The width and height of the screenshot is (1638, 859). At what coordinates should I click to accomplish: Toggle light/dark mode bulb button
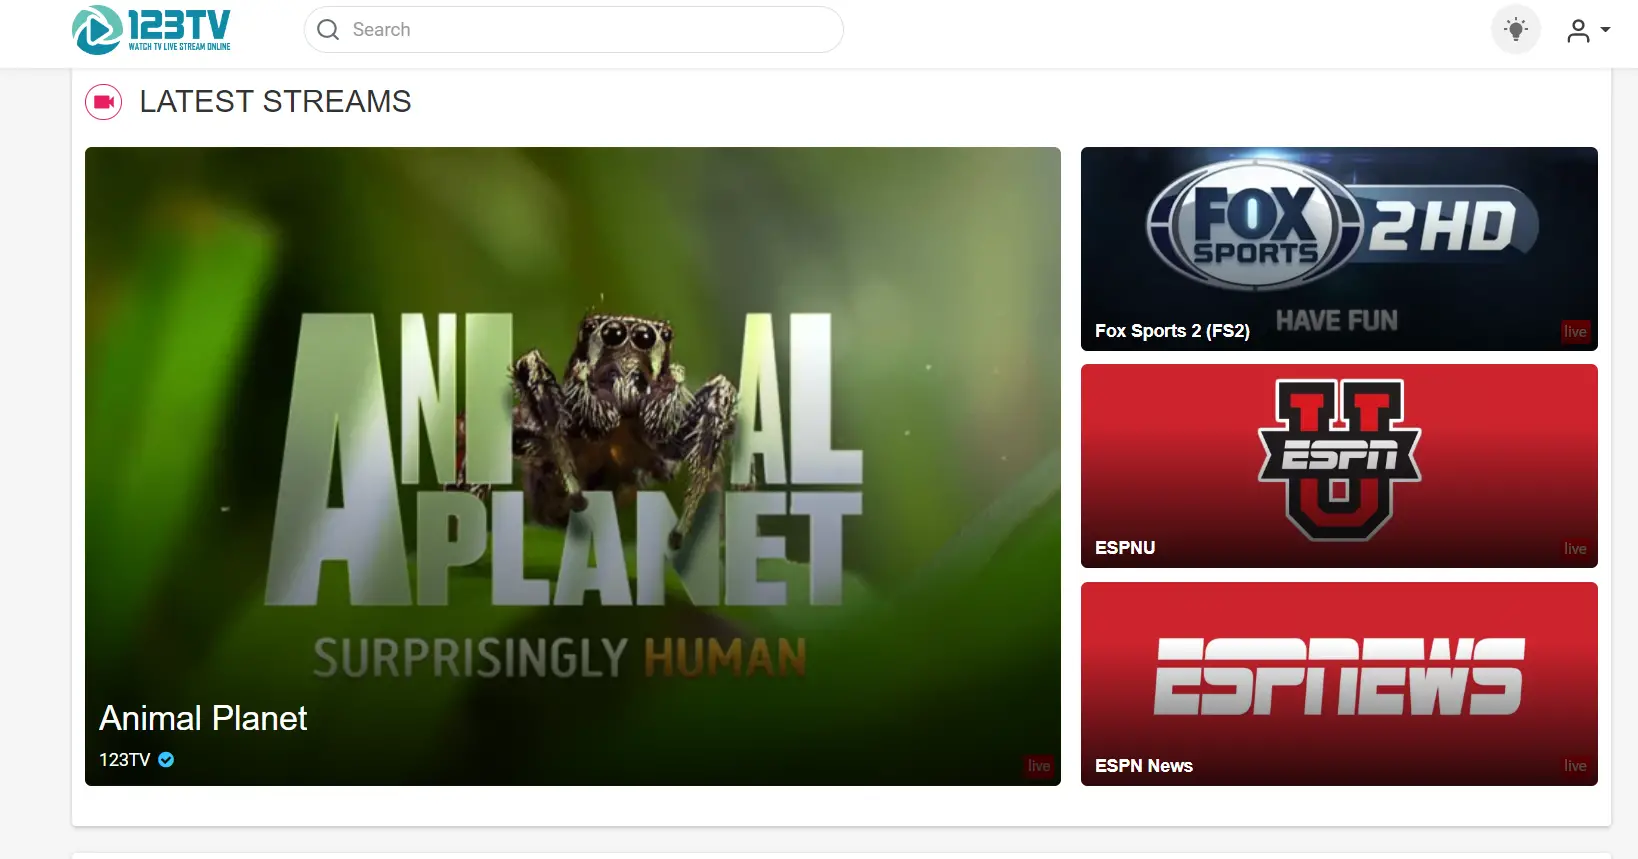(1516, 30)
